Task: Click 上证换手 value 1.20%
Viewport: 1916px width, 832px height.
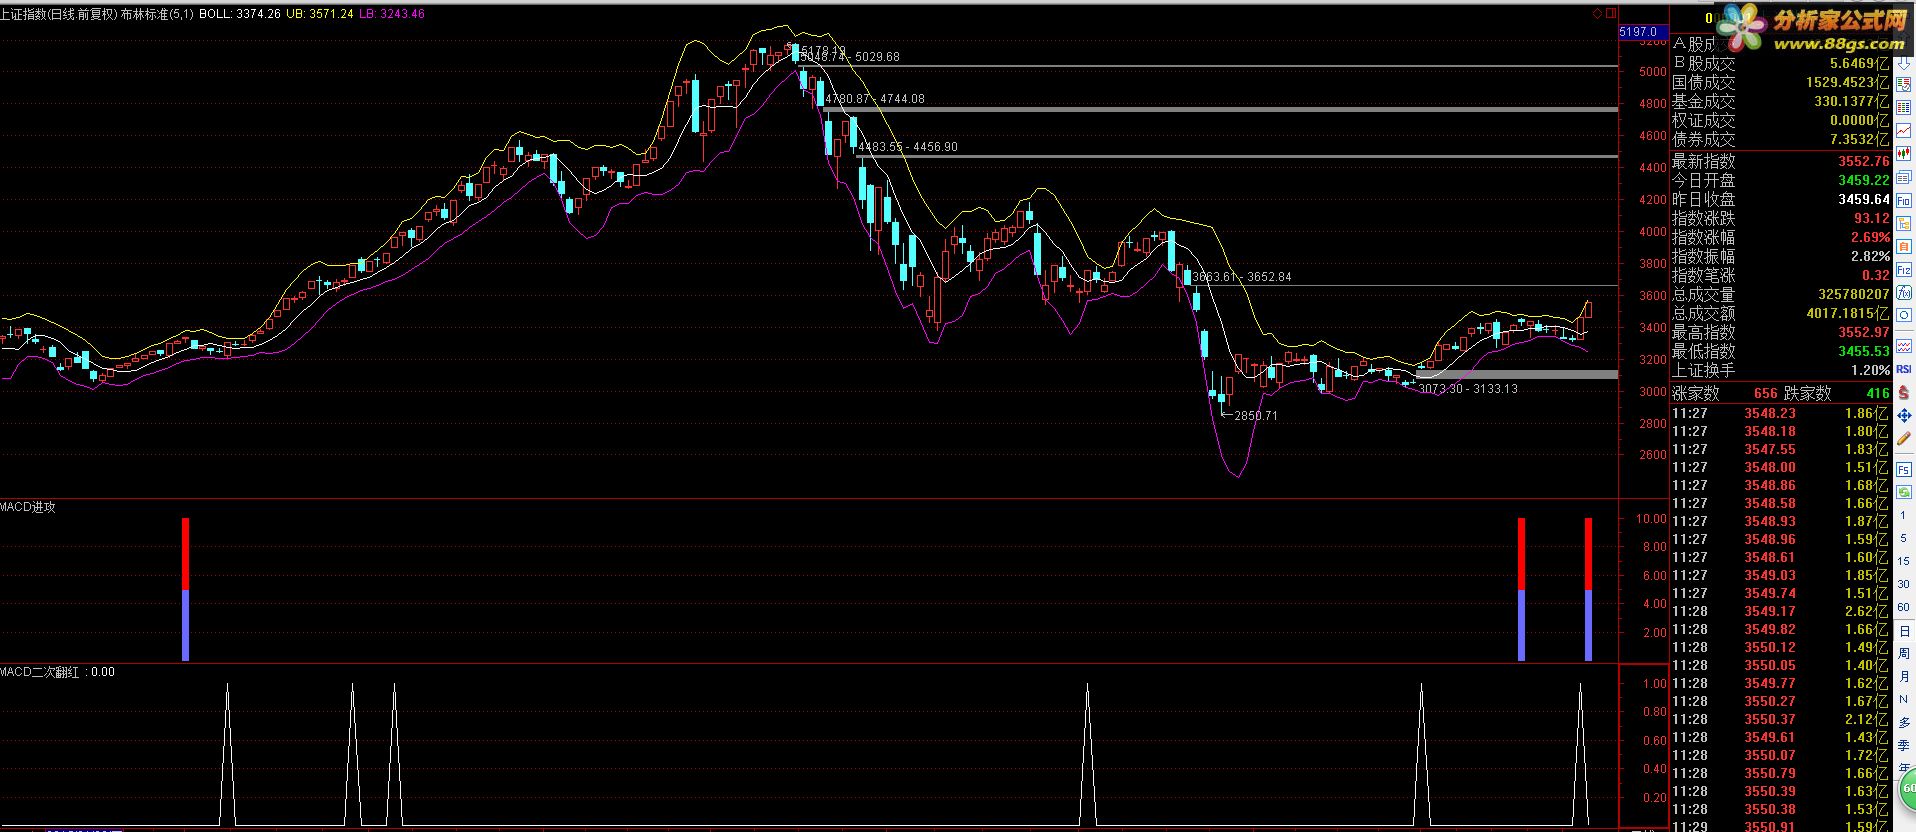Action: coord(1870,370)
